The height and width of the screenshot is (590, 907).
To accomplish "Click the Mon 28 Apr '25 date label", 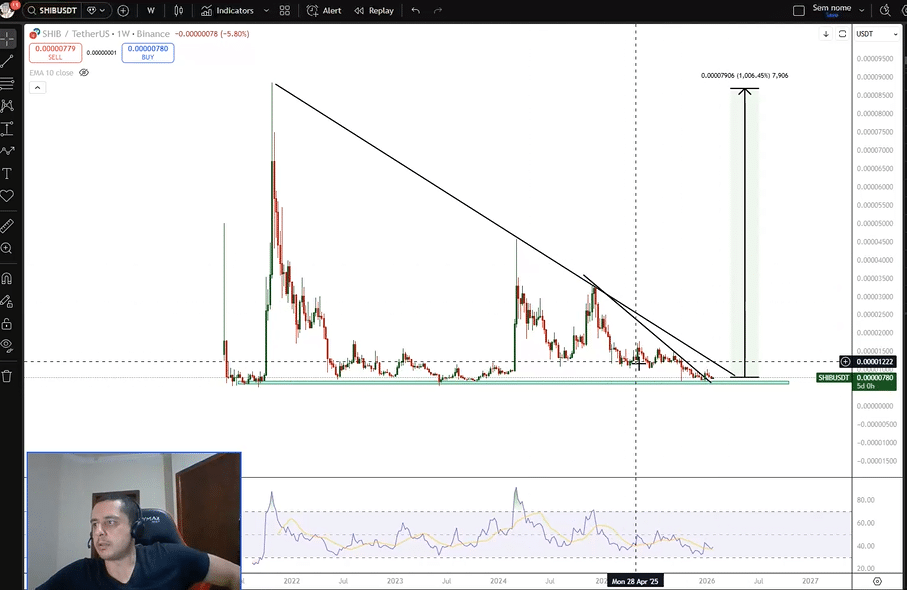I will click(x=635, y=581).
